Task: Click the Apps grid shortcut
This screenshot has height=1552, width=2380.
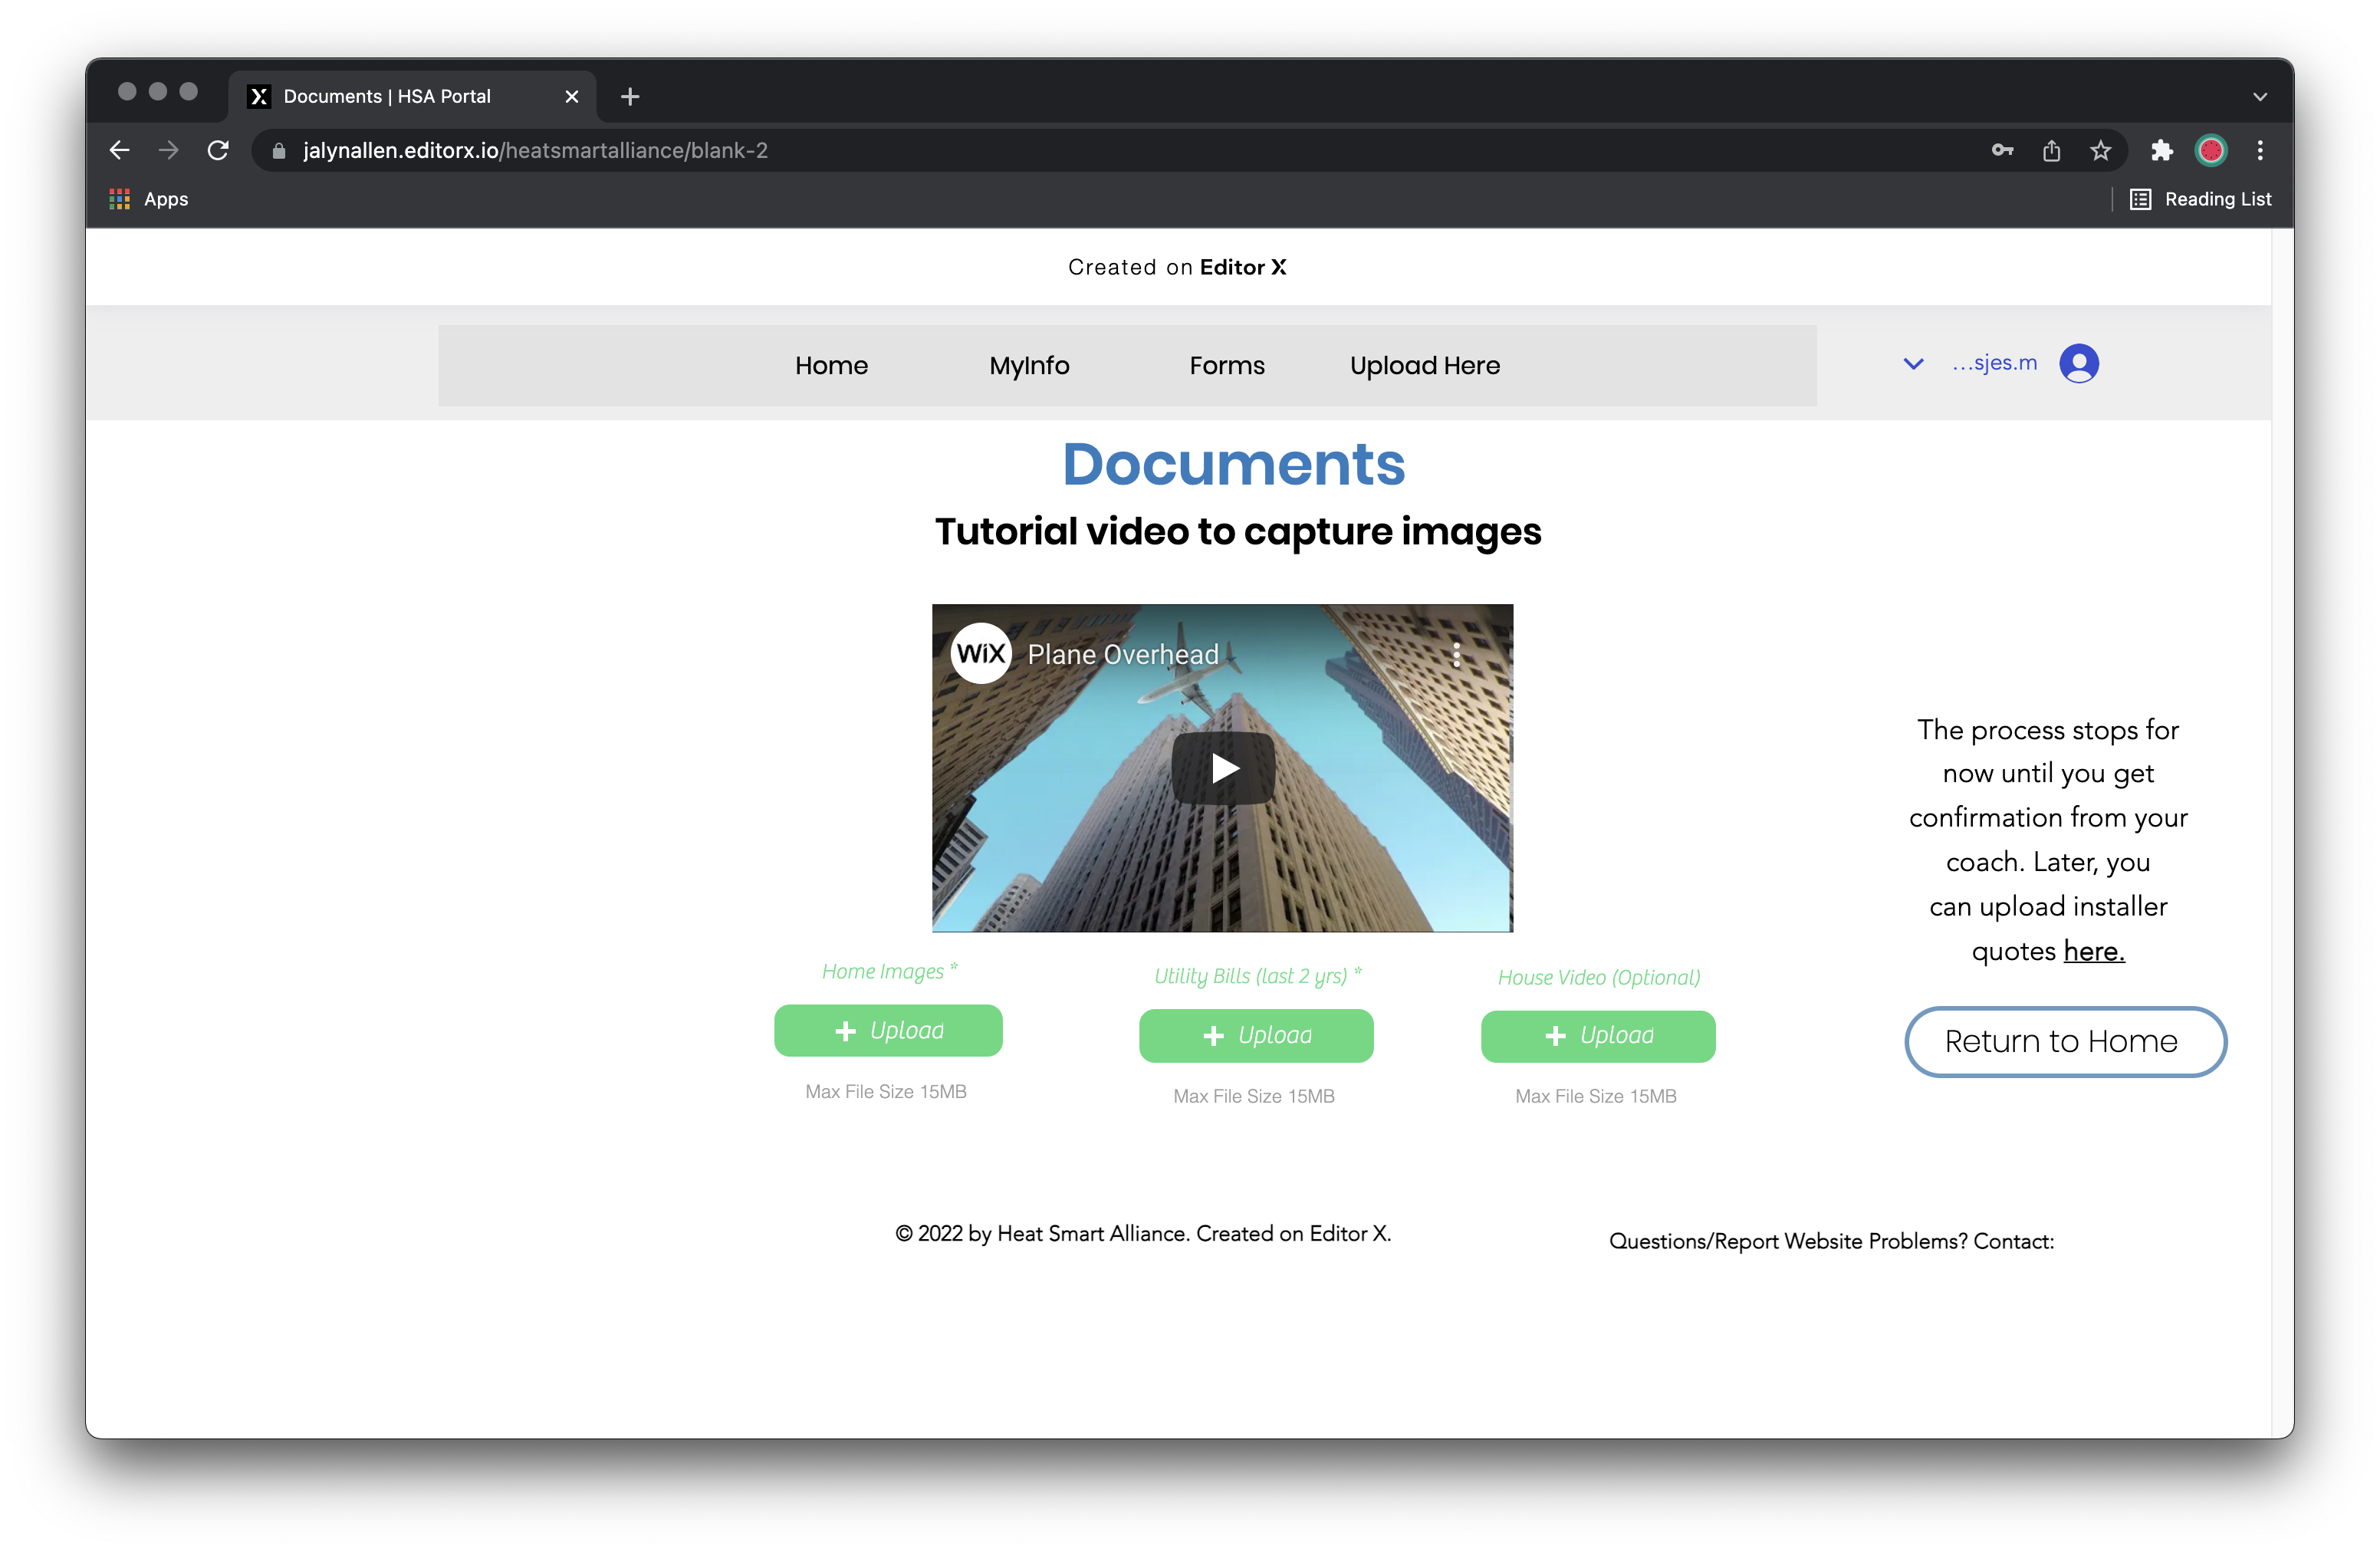Action: coord(149,199)
